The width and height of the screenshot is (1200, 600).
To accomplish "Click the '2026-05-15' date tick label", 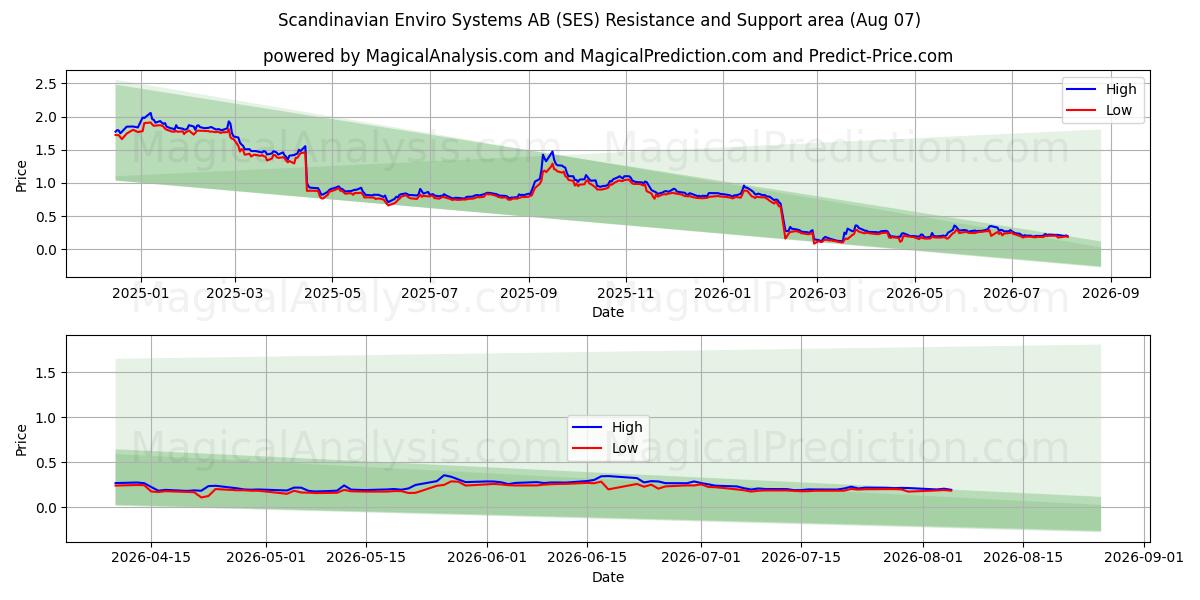I will click(367, 558).
